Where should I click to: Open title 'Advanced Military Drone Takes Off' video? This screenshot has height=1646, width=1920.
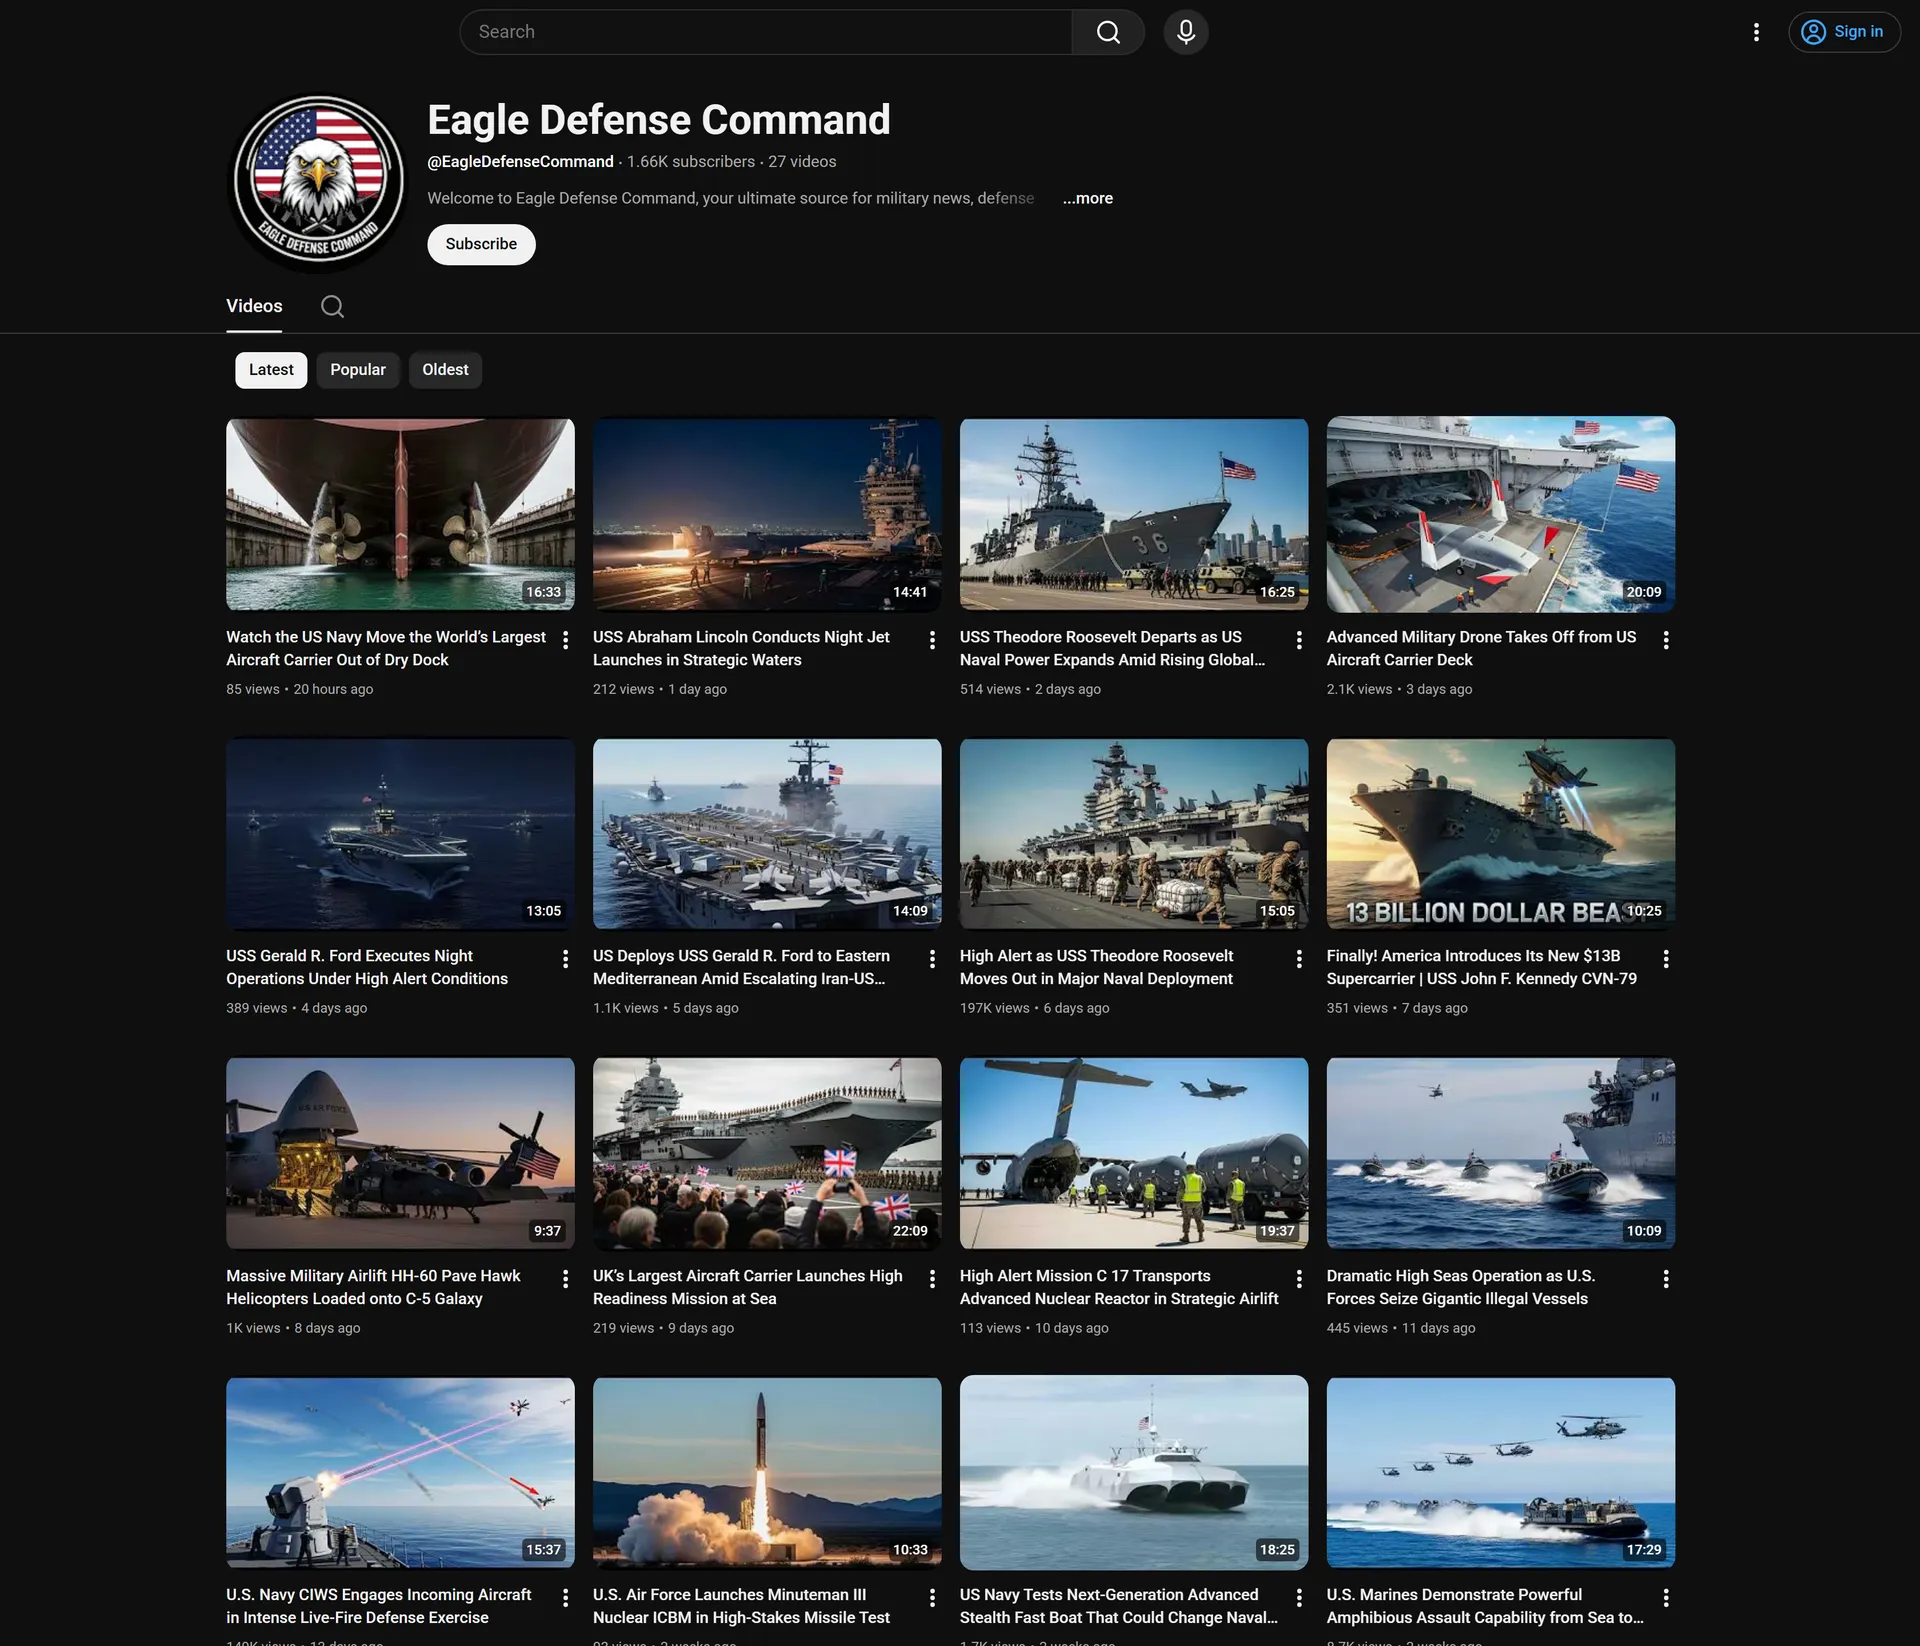1481,648
